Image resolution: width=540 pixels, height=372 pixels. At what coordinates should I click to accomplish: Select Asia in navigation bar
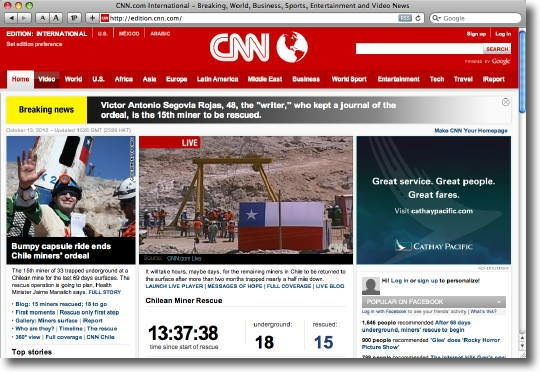[x=149, y=79]
